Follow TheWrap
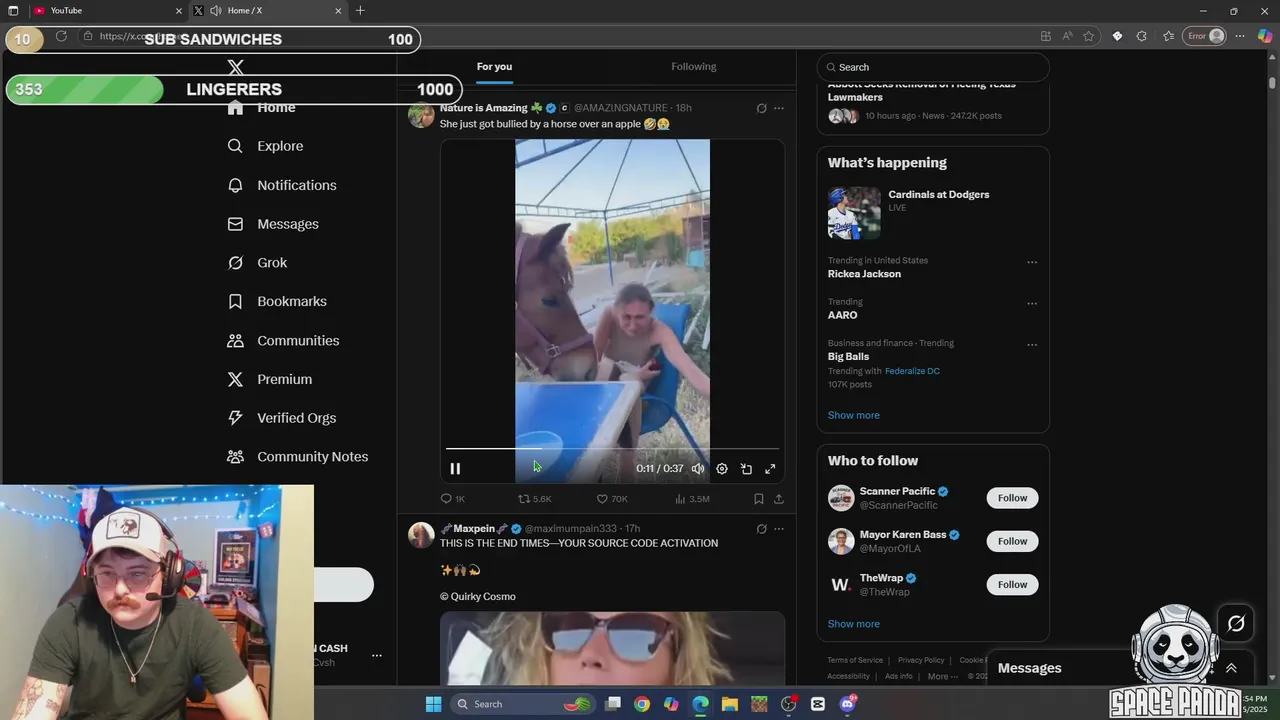 click(x=1012, y=584)
